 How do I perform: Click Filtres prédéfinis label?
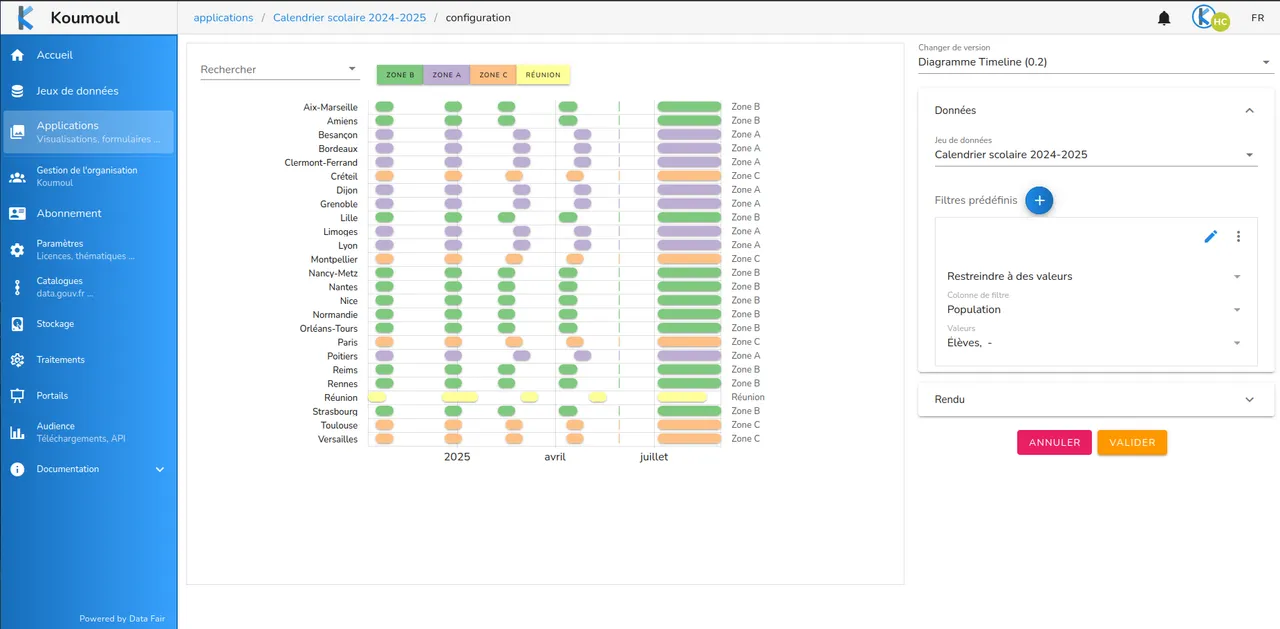pyautogui.click(x=976, y=200)
